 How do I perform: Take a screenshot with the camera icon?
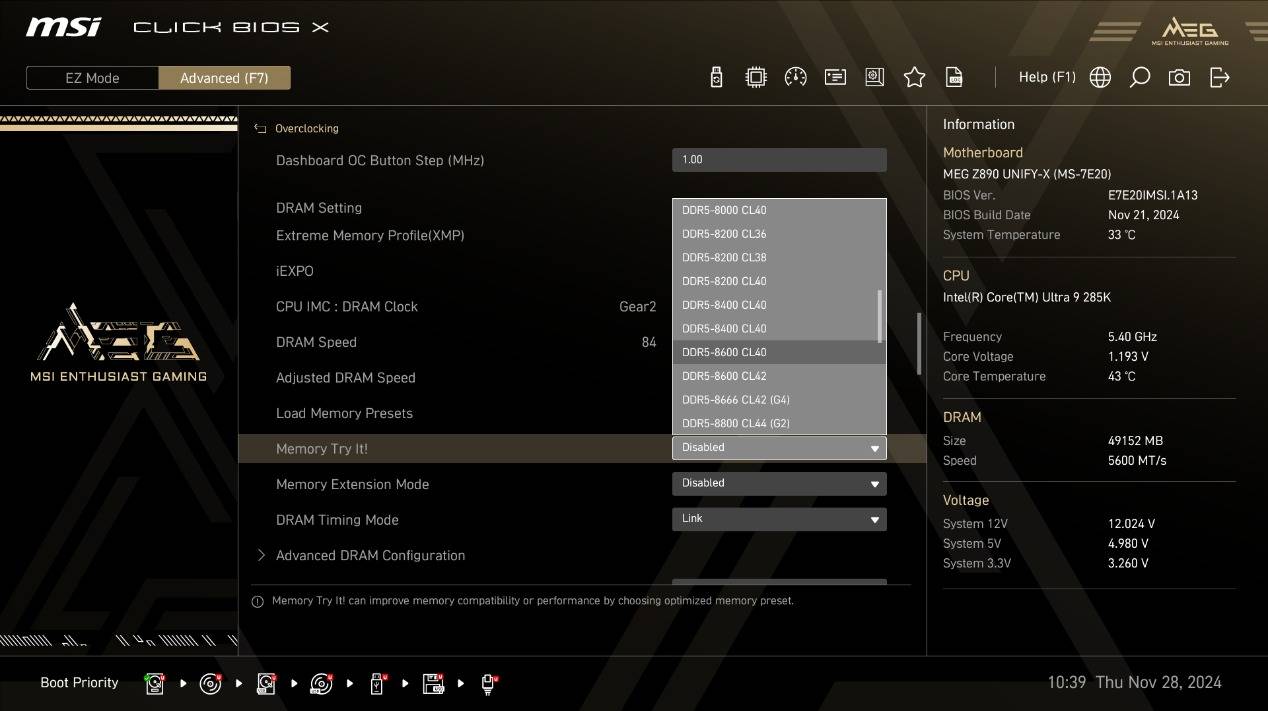[x=1180, y=78]
